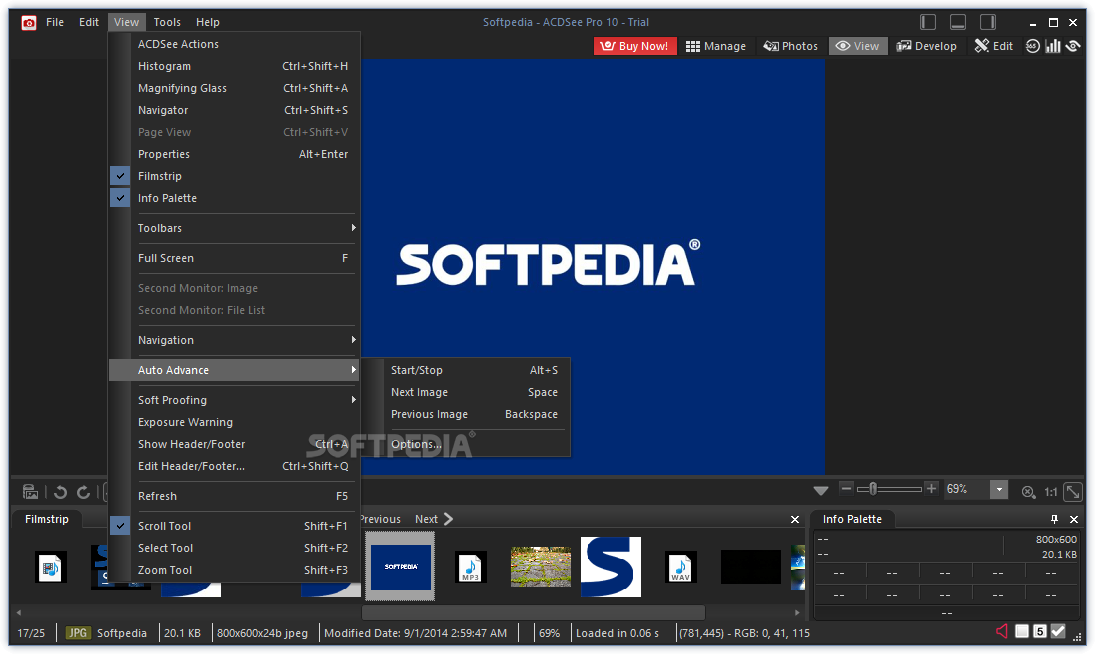Toggle Show Header/Footer
The image size is (1095, 654).
tap(234, 444)
